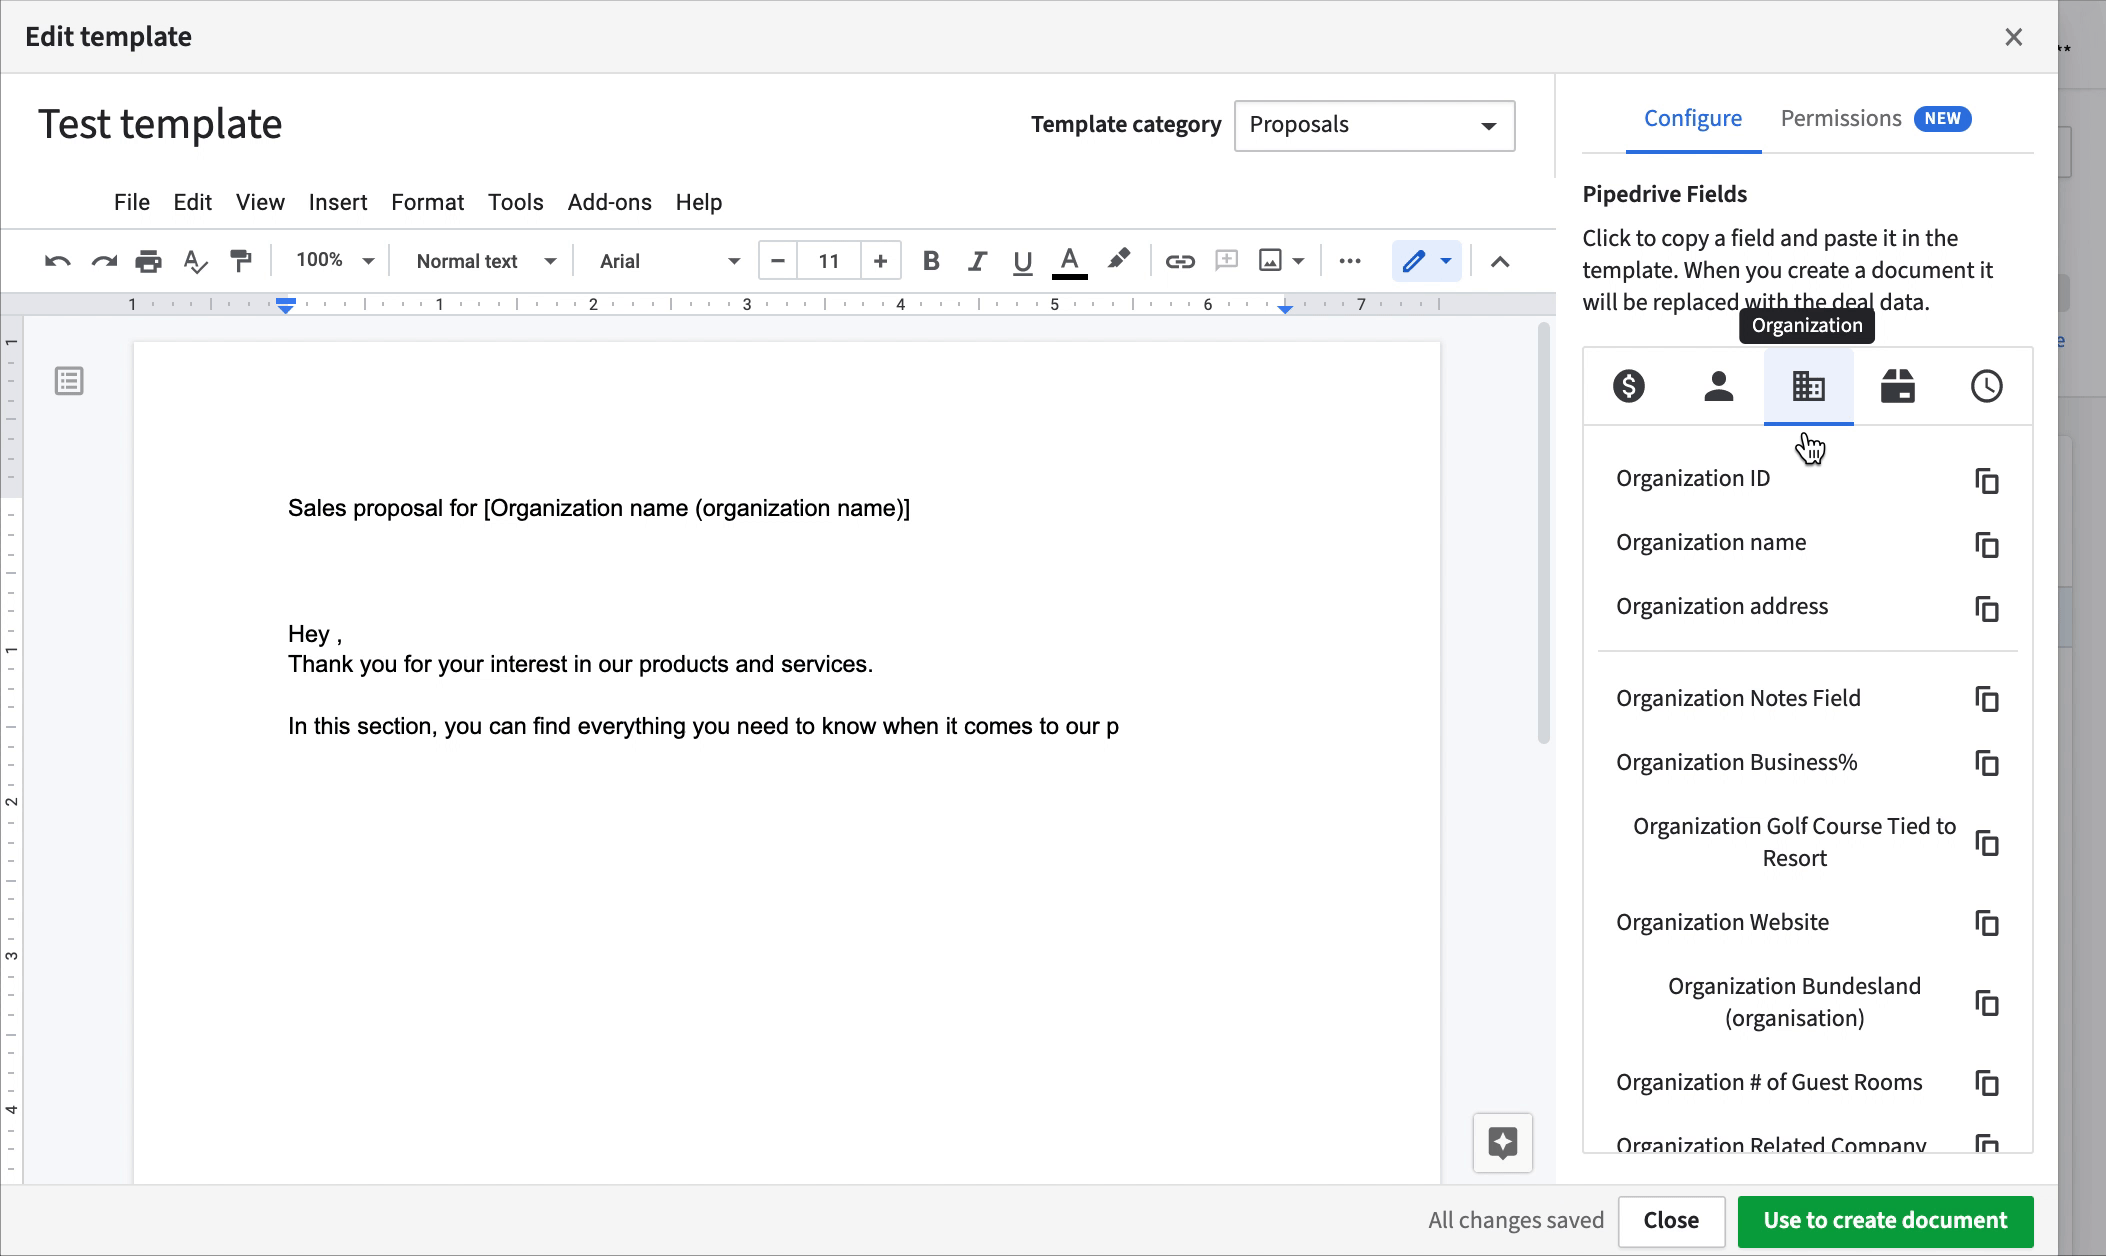Copy the Organization name field
This screenshot has width=2106, height=1256.
click(1986, 543)
